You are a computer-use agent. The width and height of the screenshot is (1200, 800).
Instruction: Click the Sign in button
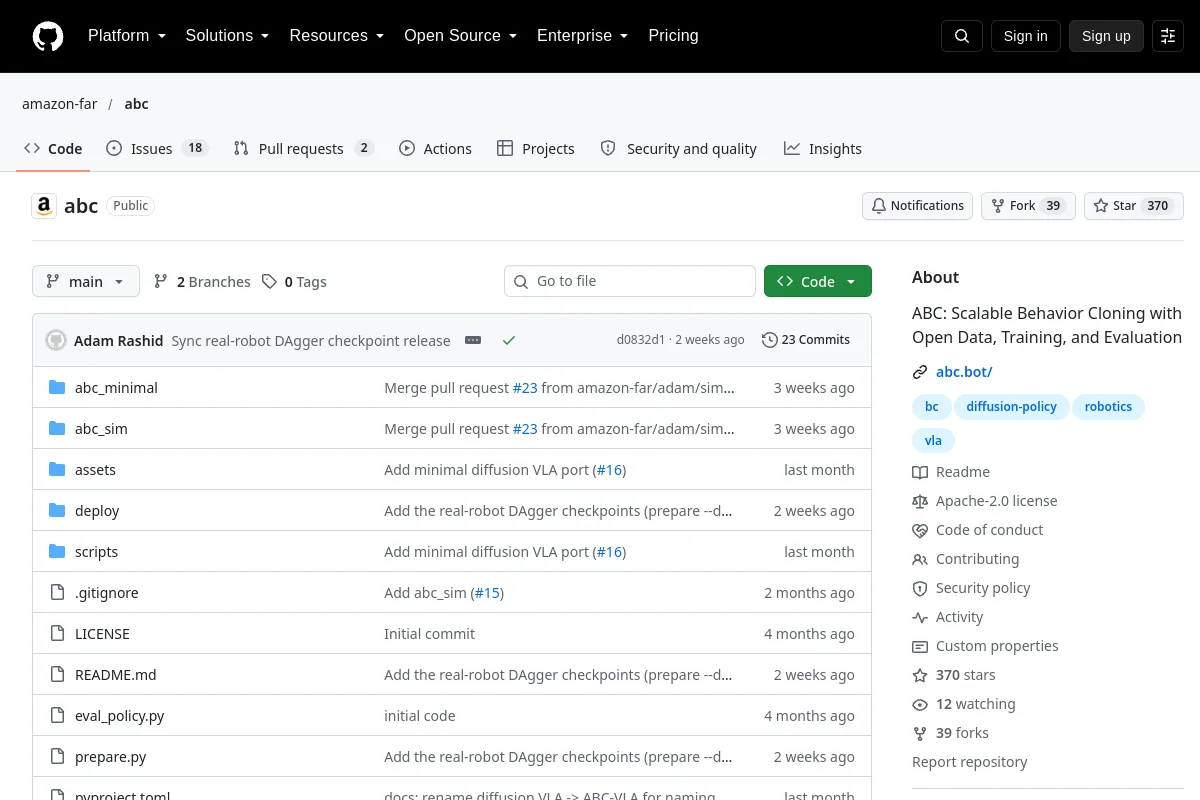point(1025,36)
